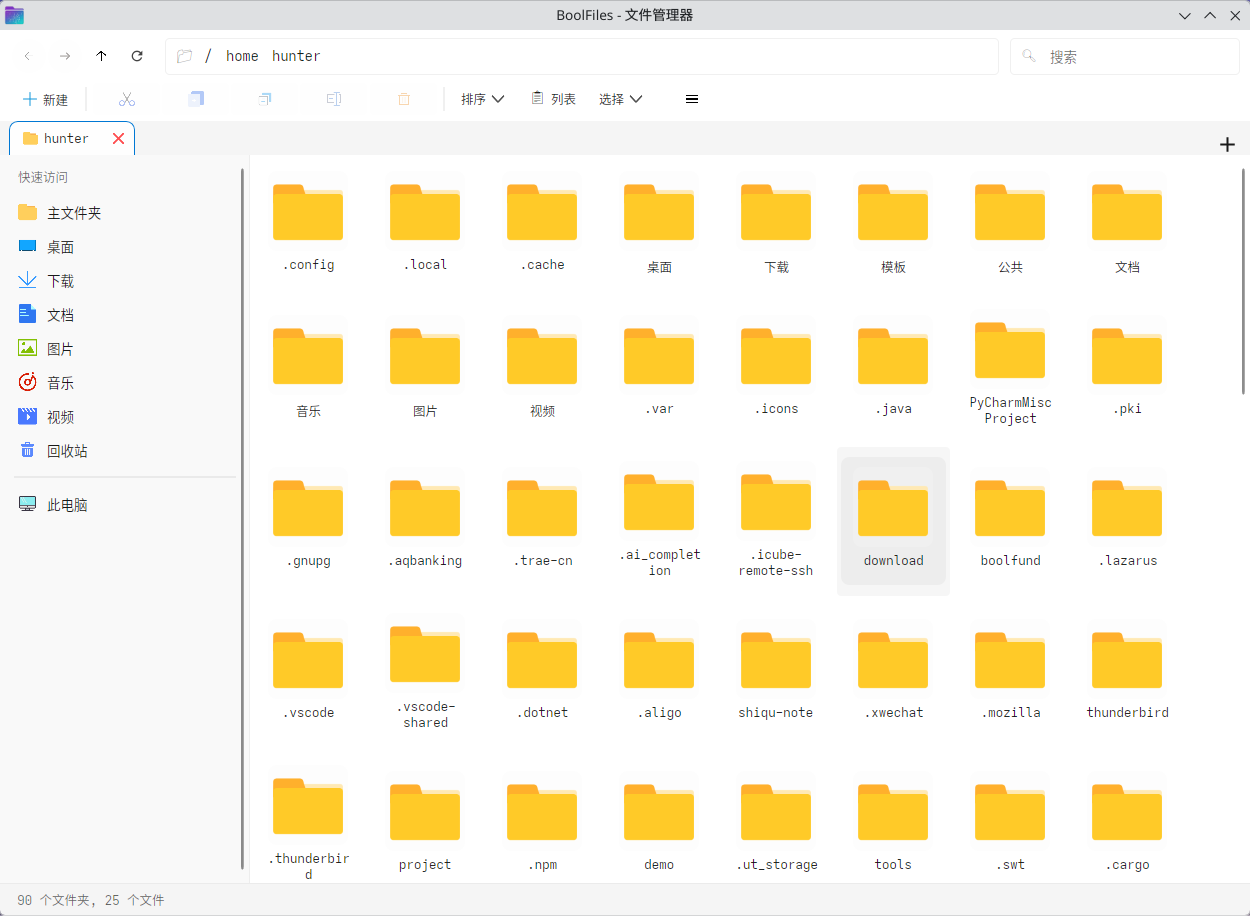Click the scissors cut icon
This screenshot has width=1250, height=916.
(127, 99)
